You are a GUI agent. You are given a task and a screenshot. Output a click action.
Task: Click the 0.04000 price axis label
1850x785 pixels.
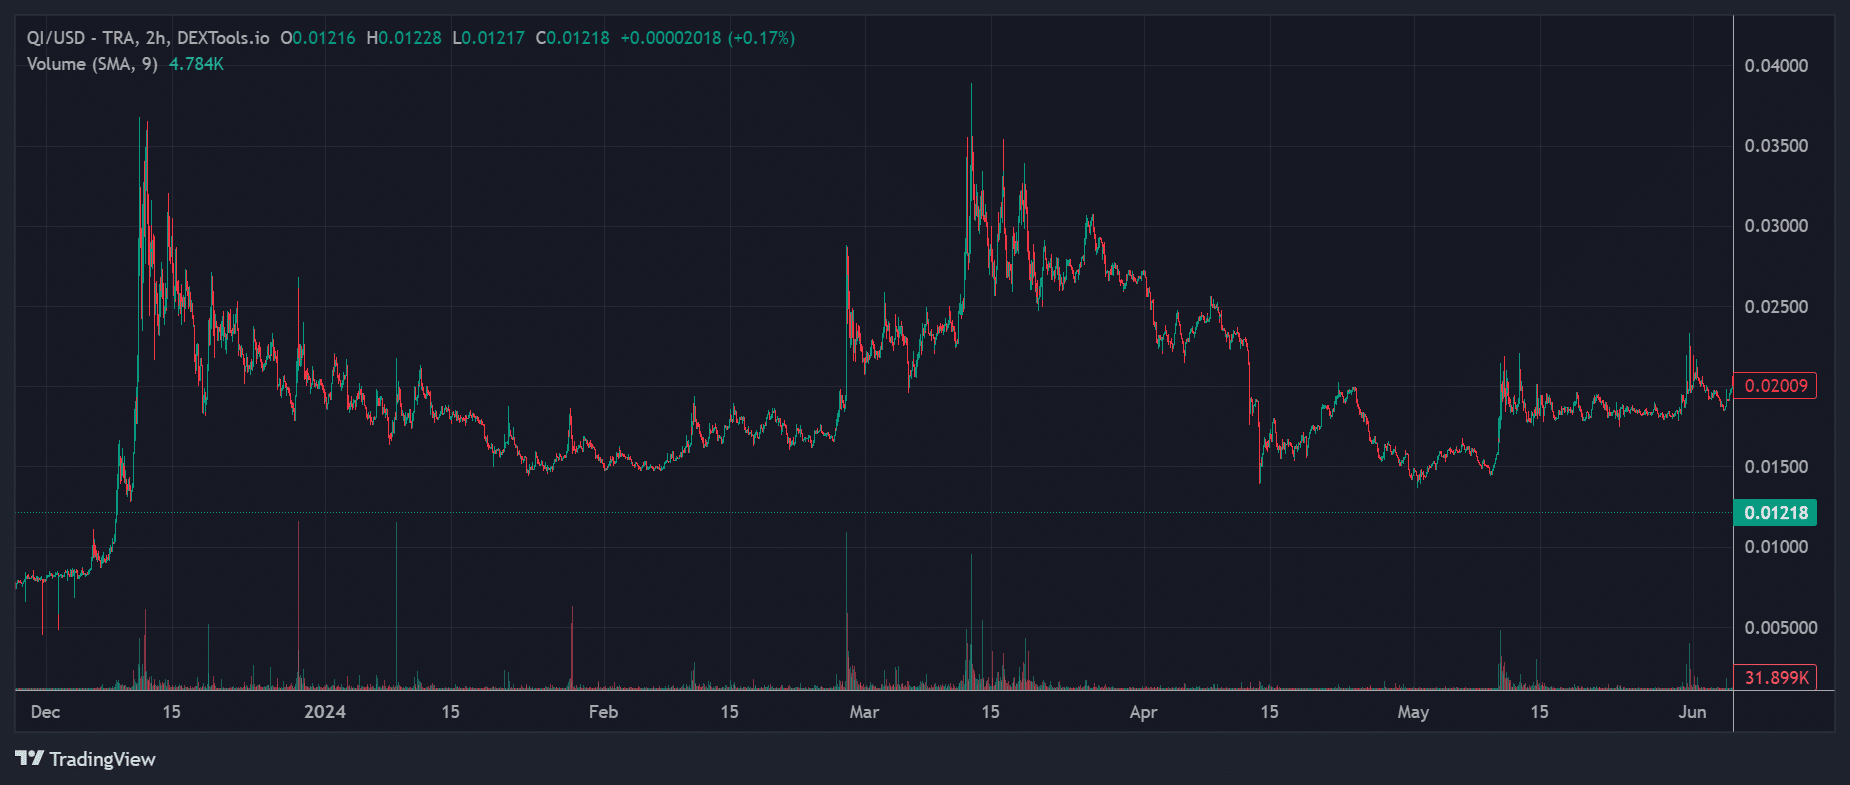(x=1776, y=66)
